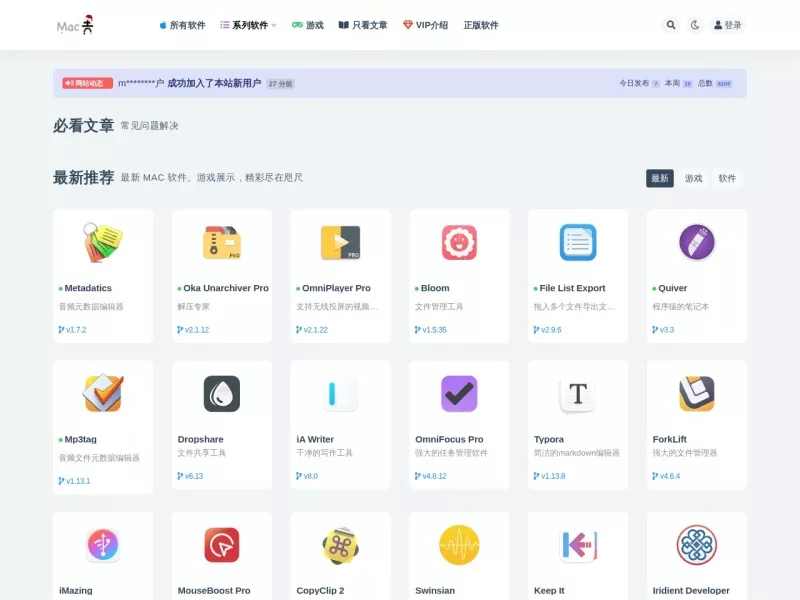Open the ForkLift app icon

(696, 393)
